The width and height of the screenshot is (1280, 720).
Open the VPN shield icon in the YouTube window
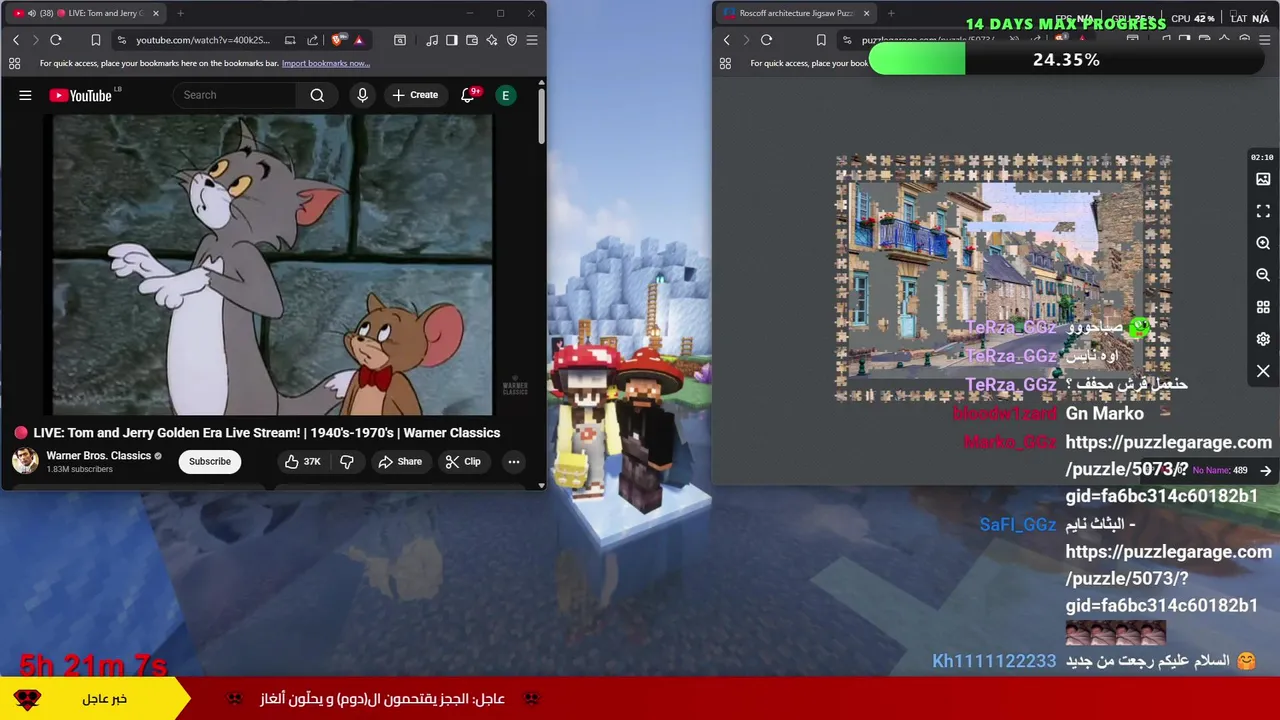tap(512, 40)
